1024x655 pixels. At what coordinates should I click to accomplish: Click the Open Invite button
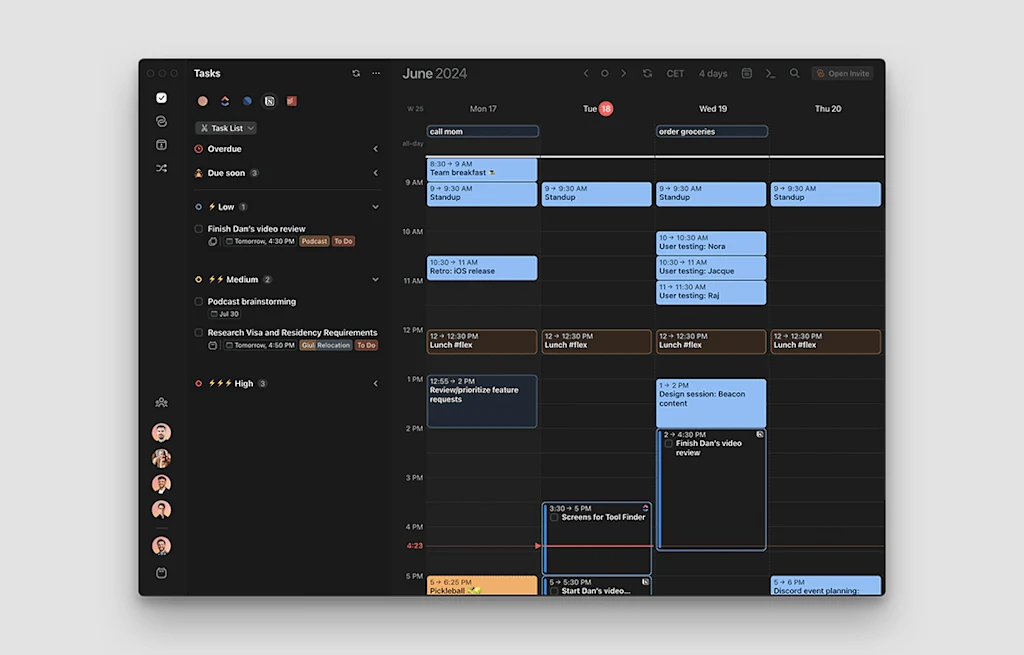tap(843, 74)
